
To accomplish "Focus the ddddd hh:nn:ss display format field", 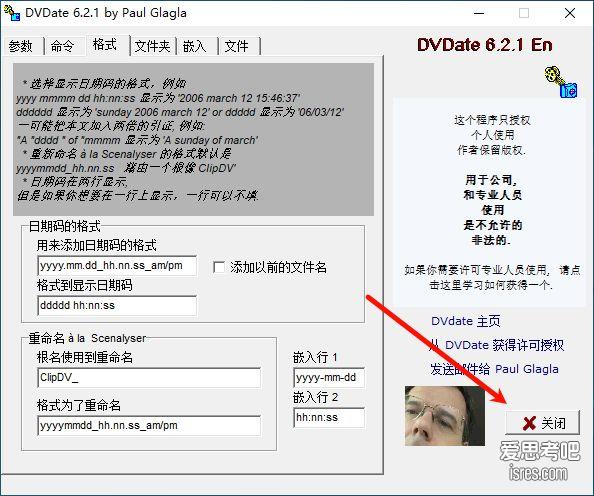I will 117,305.
